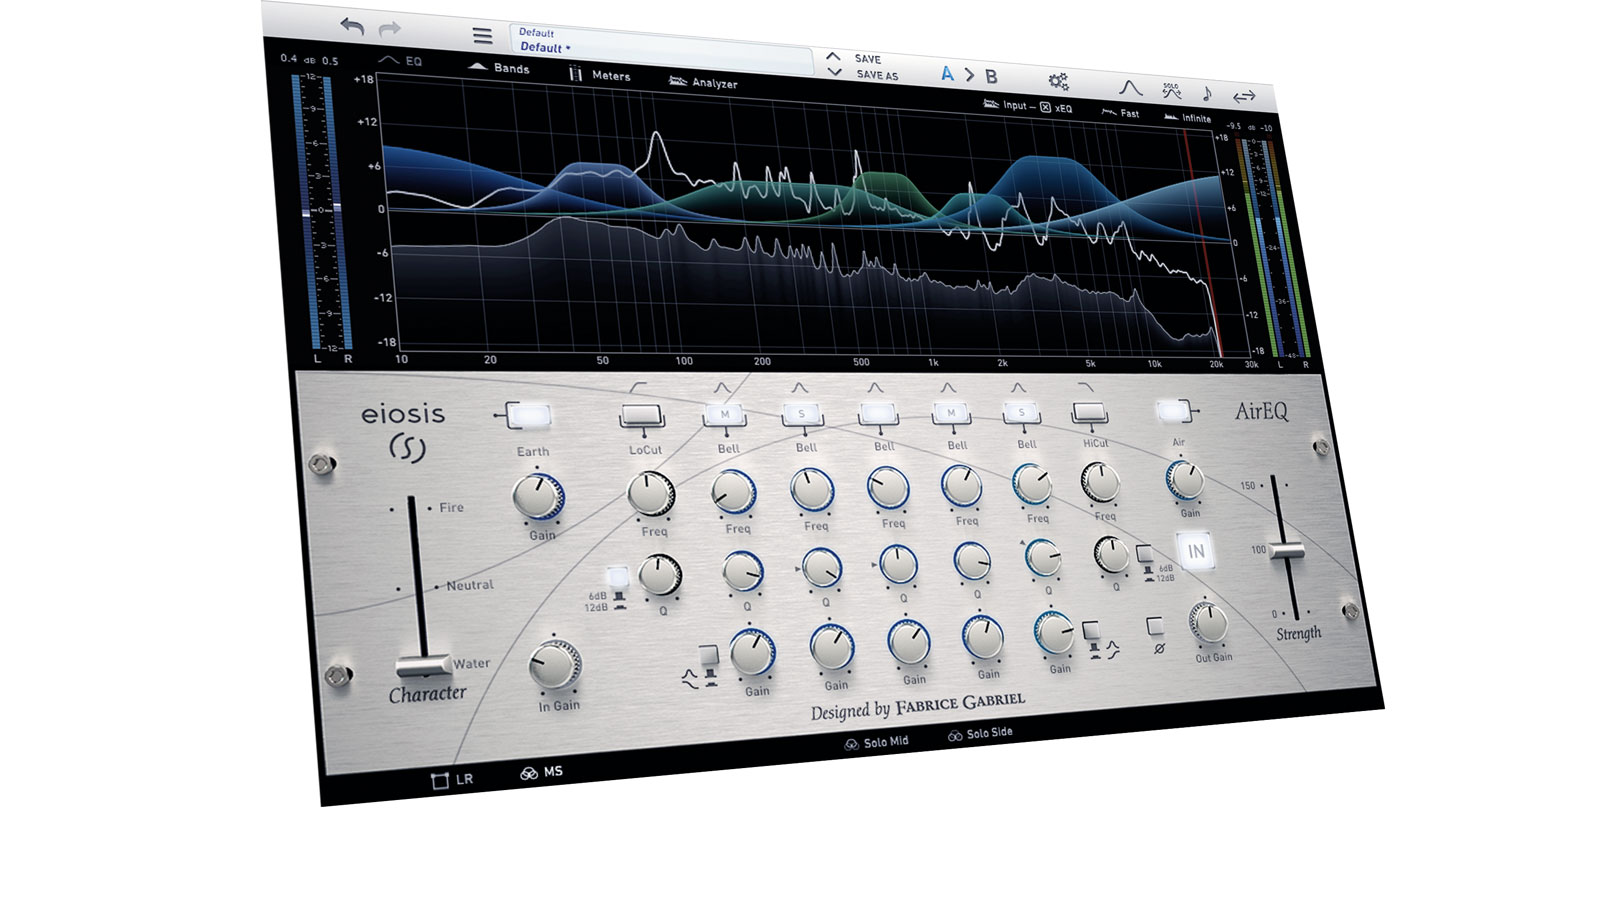1600x900 pixels.
Task: Click the Character slider handle
Action: pyautogui.click(x=424, y=666)
